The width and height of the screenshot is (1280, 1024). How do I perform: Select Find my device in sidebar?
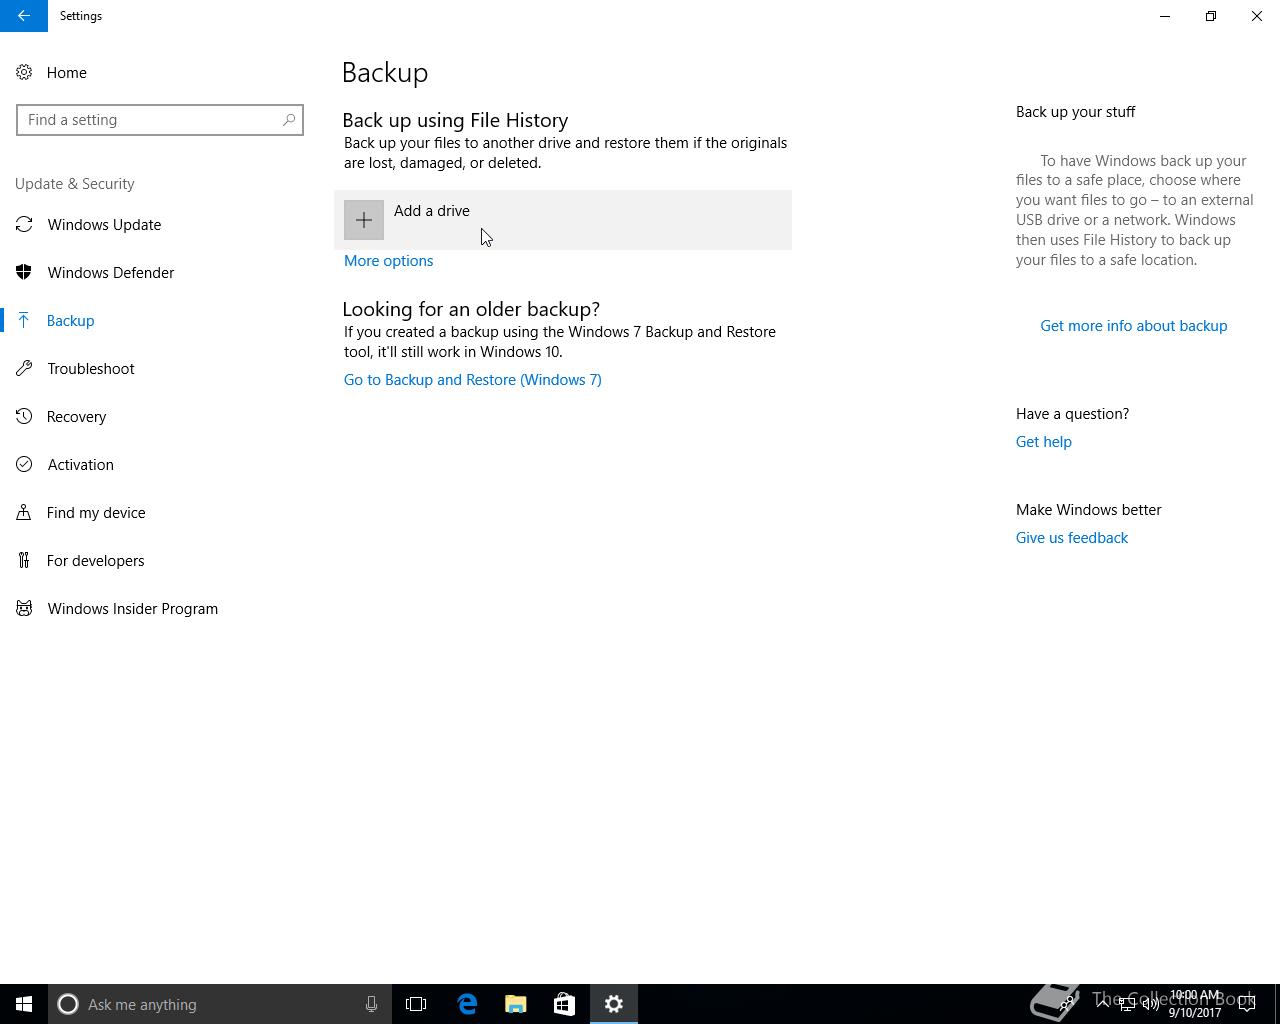pyautogui.click(x=160, y=513)
